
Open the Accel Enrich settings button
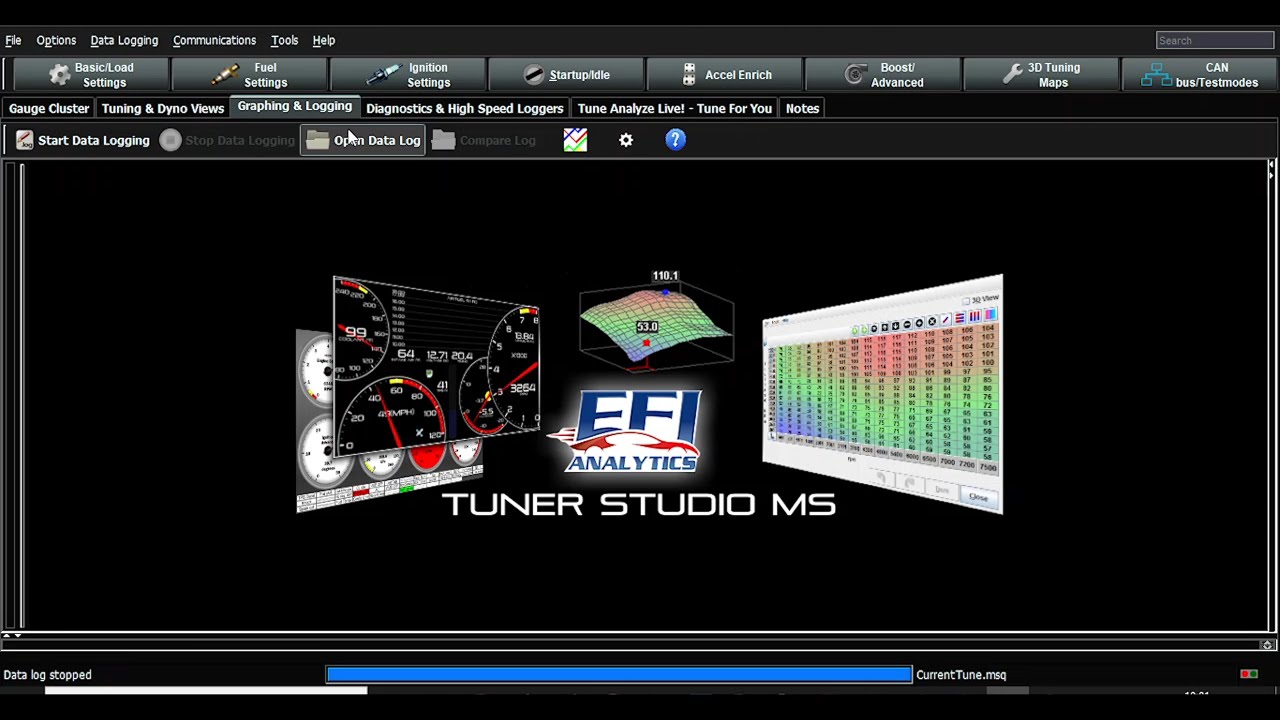pyautogui.click(x=725, y=75)
